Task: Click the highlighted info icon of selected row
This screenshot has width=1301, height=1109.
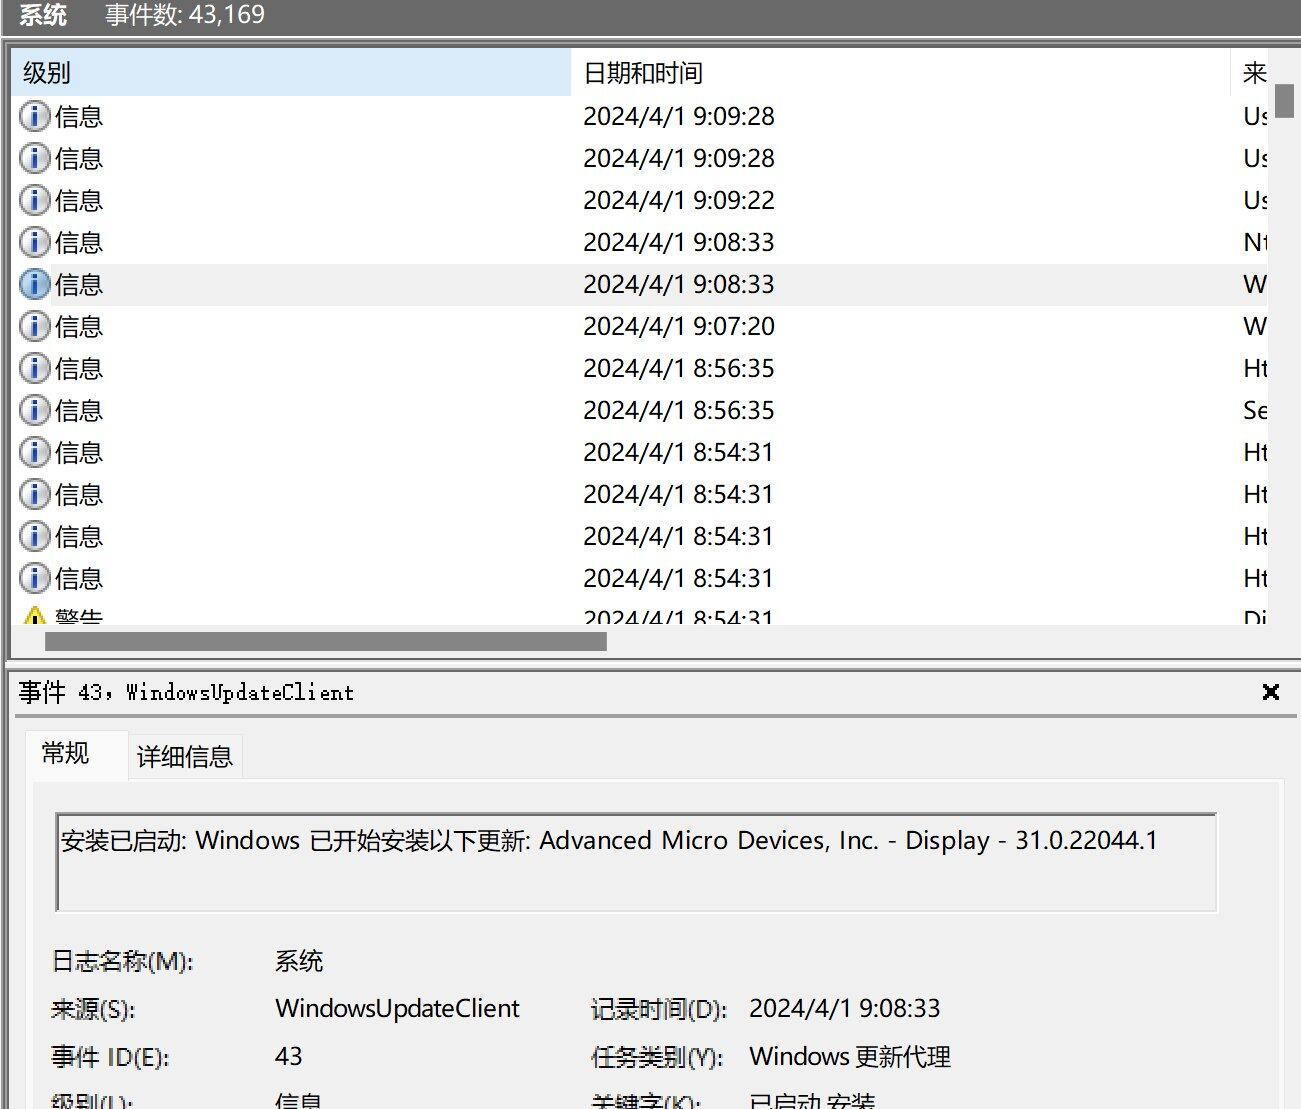Action: [35, 285]
